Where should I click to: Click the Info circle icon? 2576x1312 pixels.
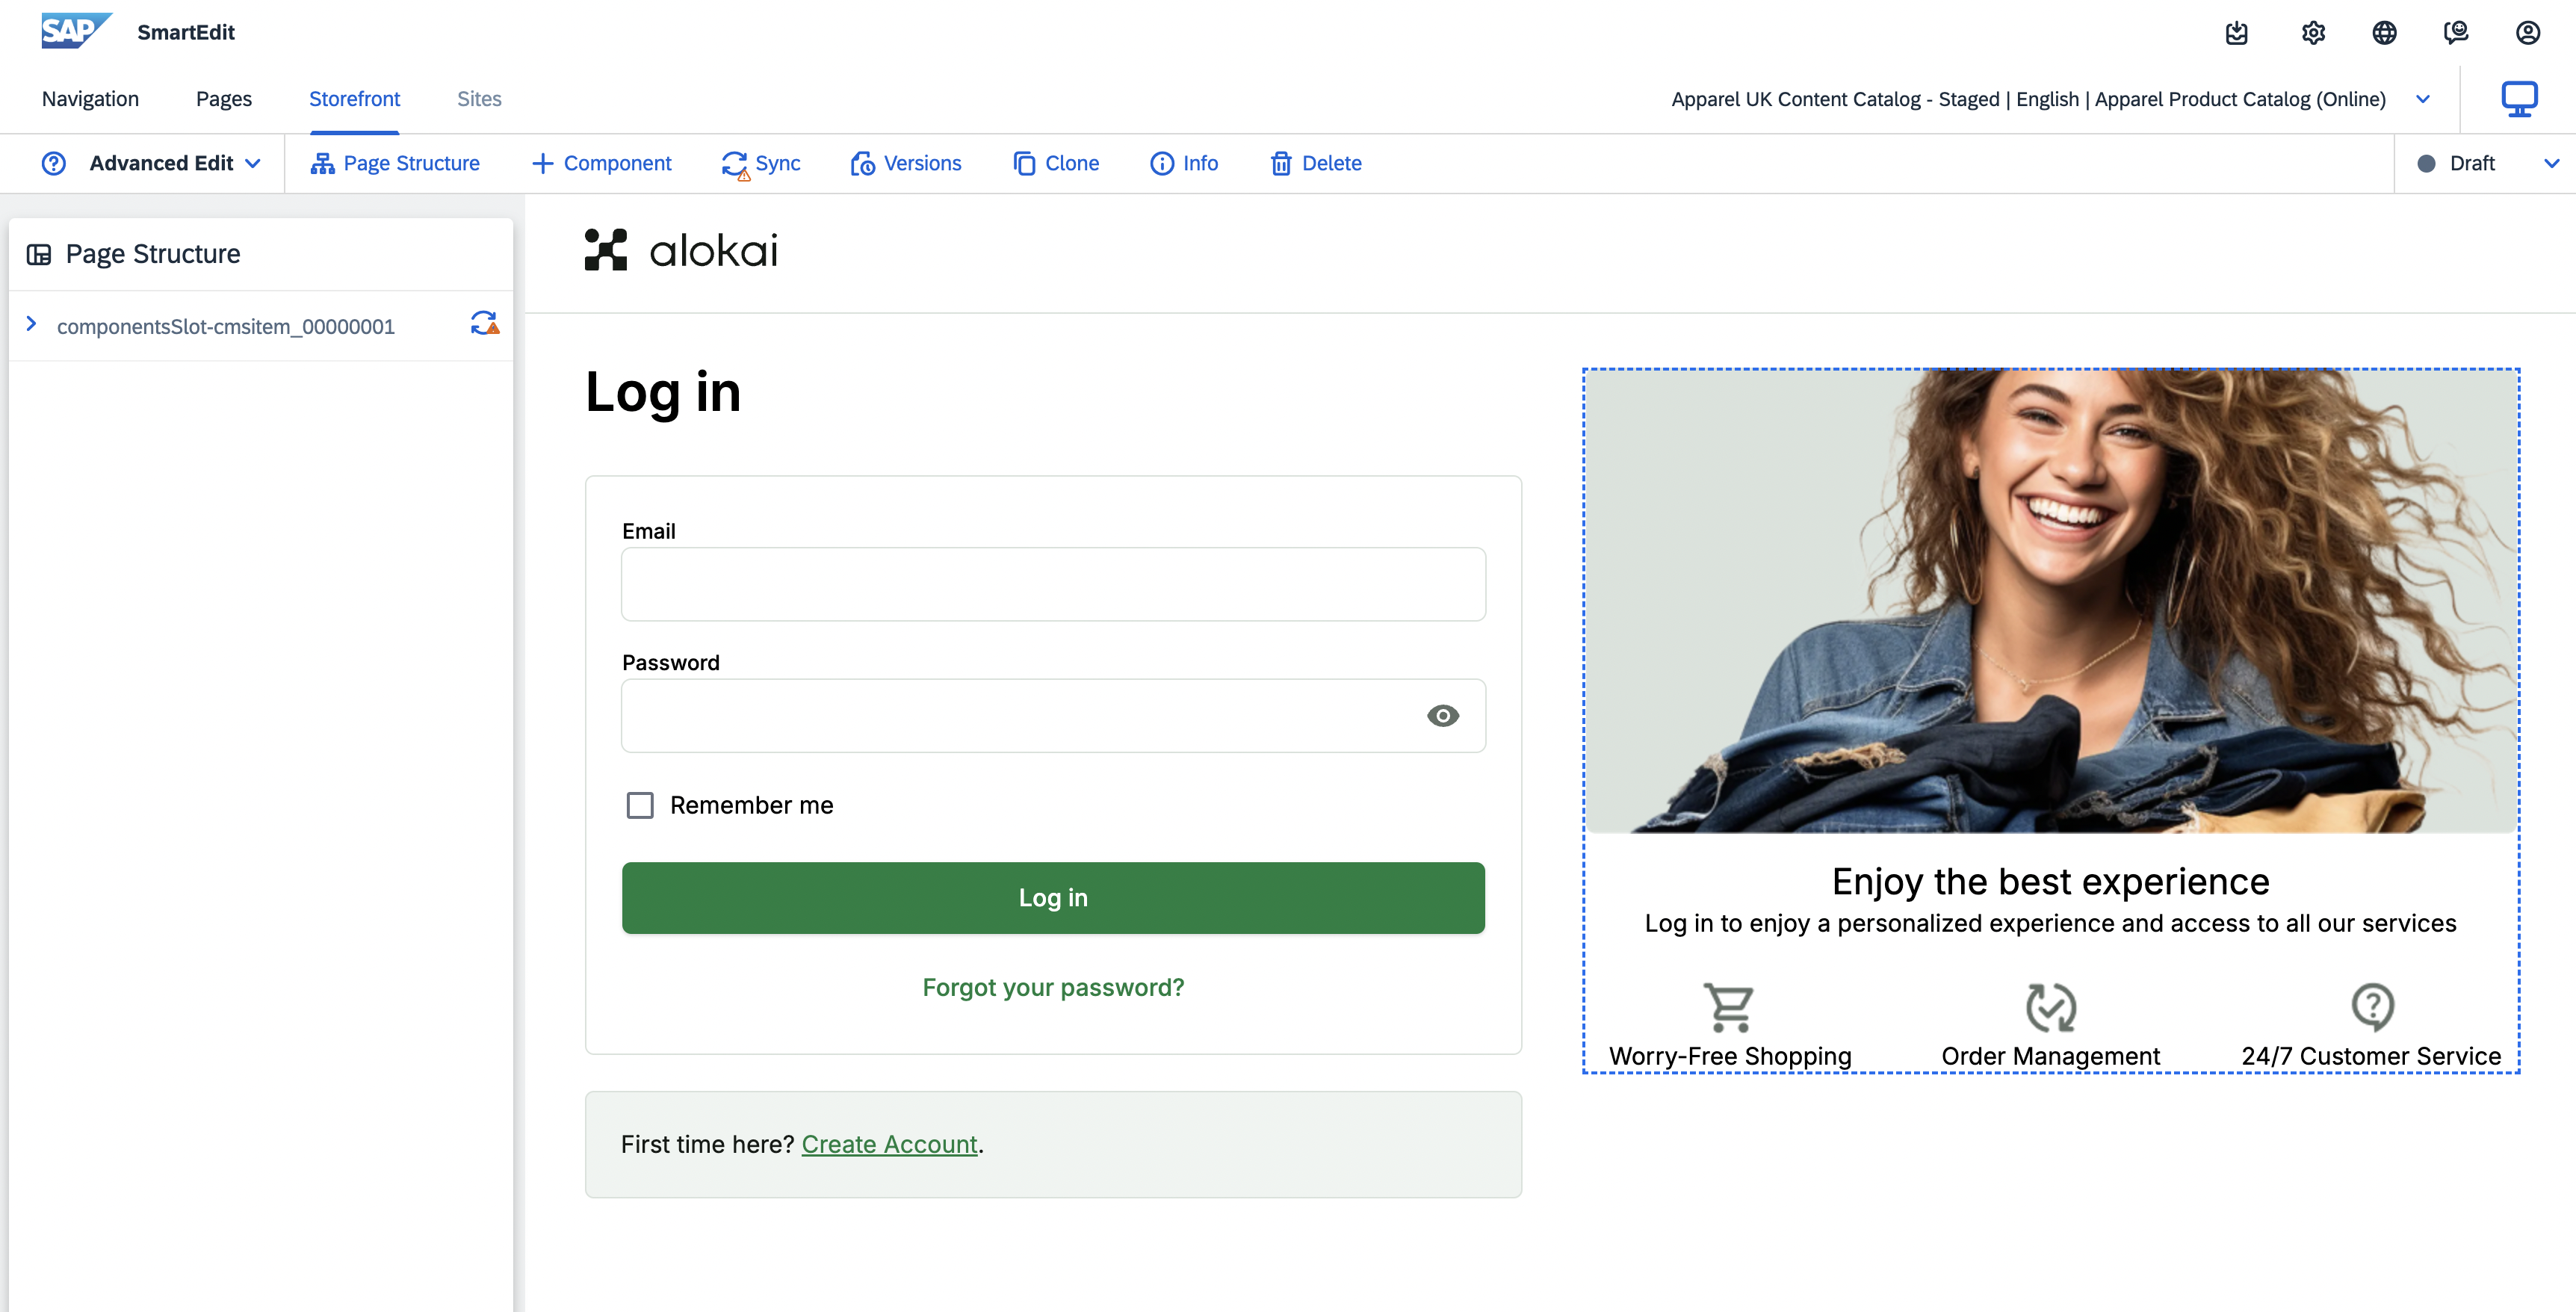[1162, 163]
